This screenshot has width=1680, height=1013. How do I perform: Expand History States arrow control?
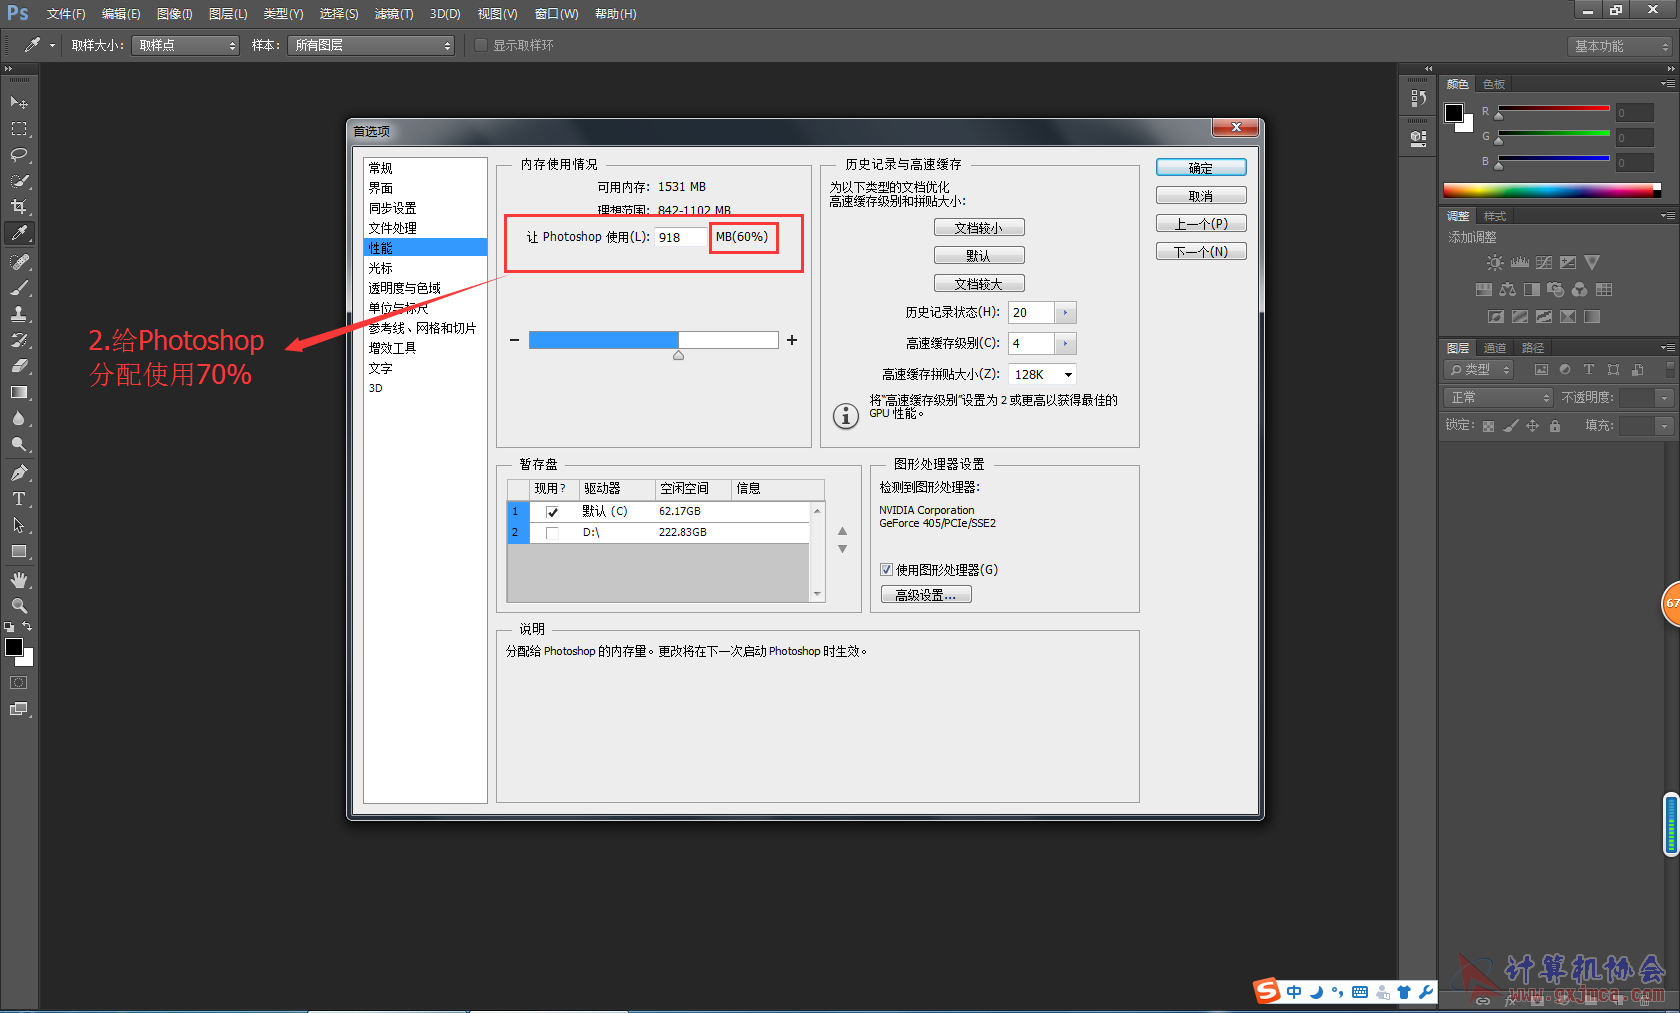point(1065,313)
